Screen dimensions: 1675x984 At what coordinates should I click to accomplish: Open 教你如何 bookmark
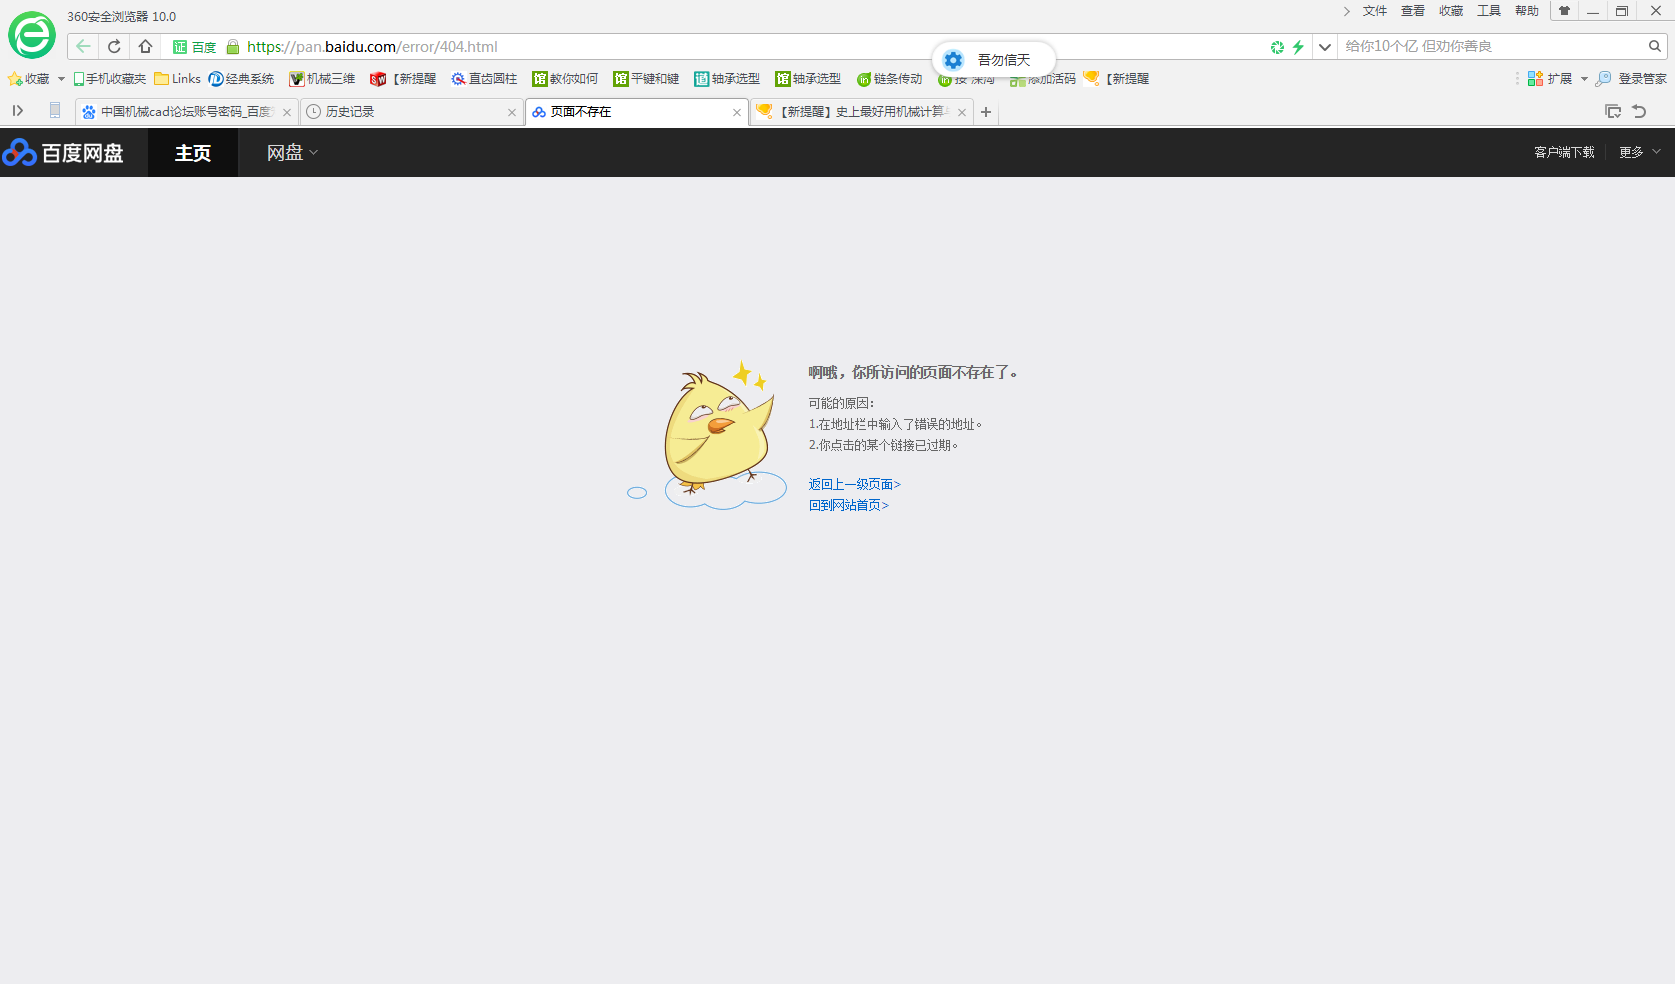click(565, 79)
